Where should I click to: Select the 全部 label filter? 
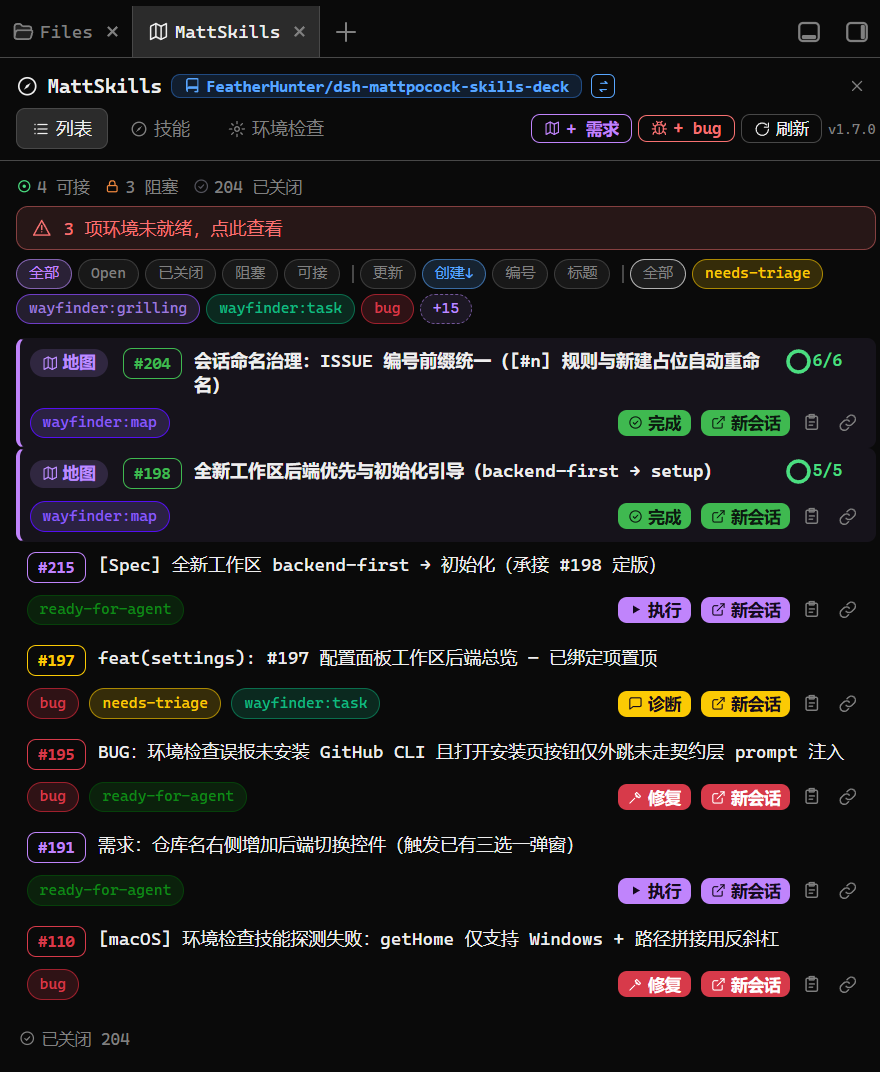pyautogui.click(x=658, y=273)
